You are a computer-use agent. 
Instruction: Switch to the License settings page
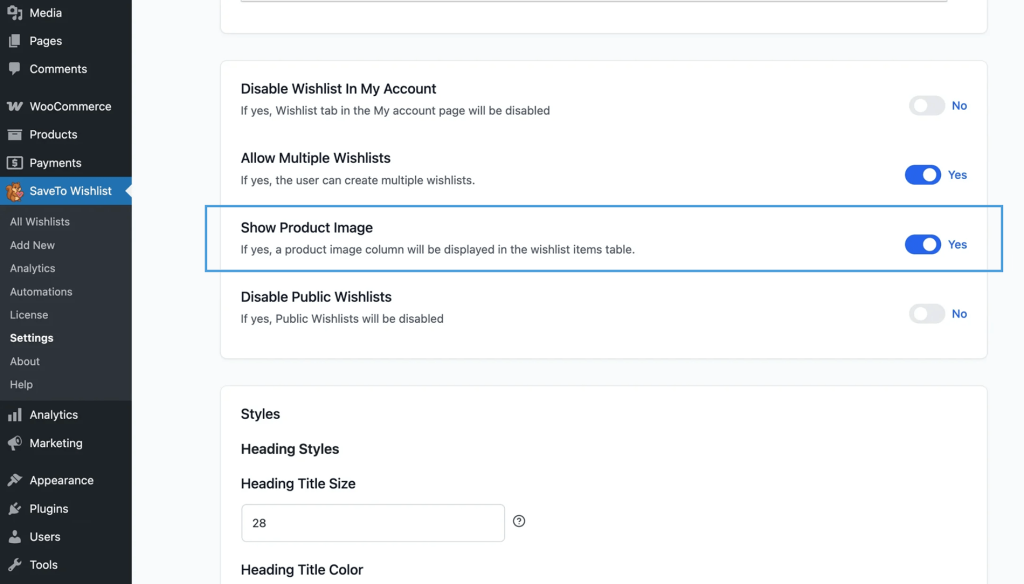click(x=28, y=314)
